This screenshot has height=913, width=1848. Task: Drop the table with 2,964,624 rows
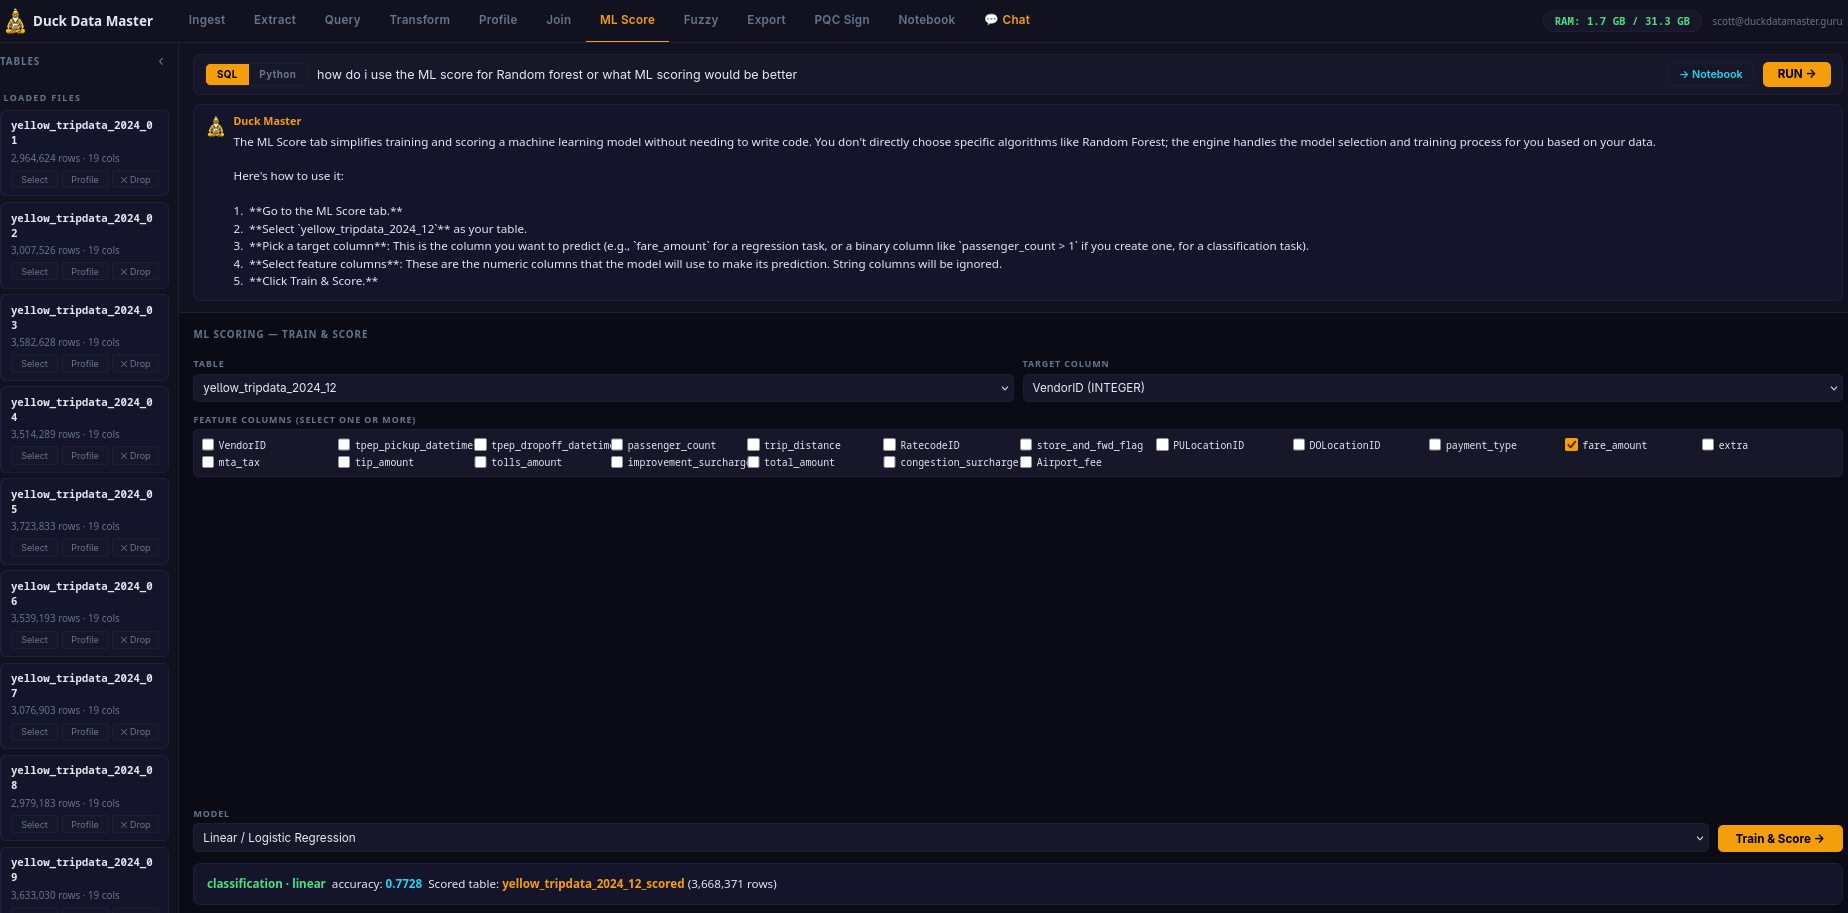tap(135, 180)
